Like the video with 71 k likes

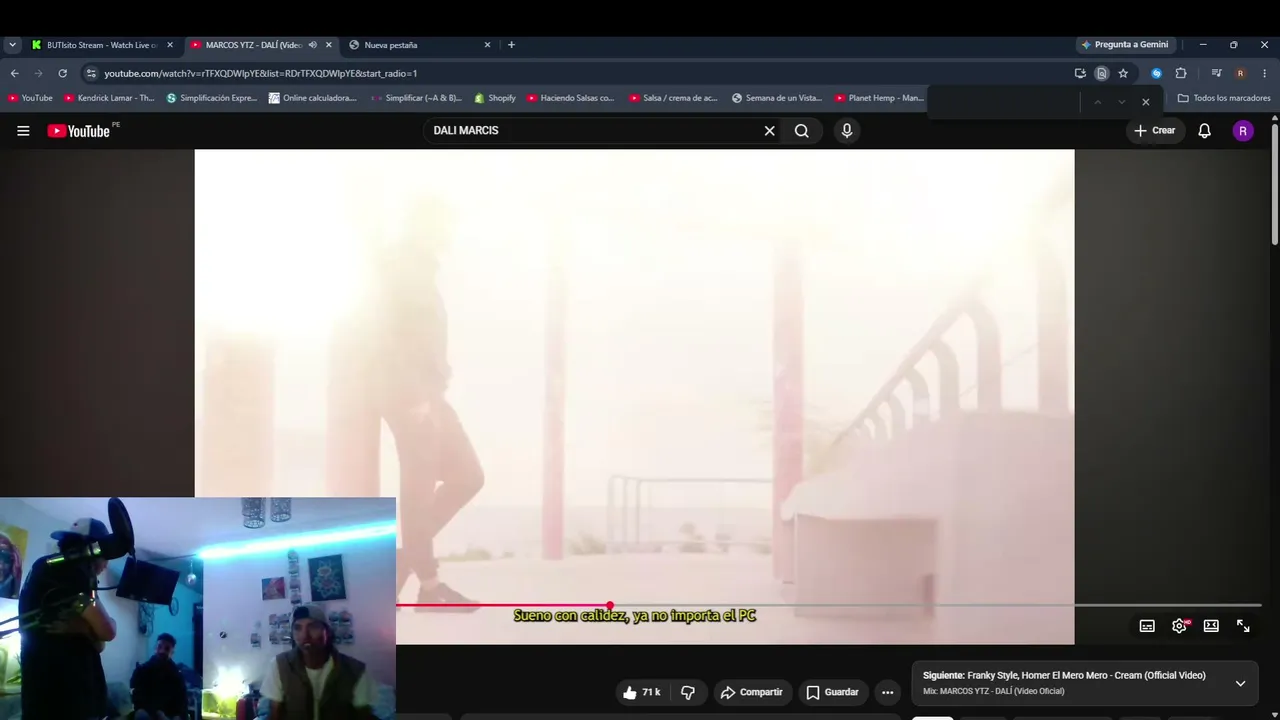click(641, 692)
